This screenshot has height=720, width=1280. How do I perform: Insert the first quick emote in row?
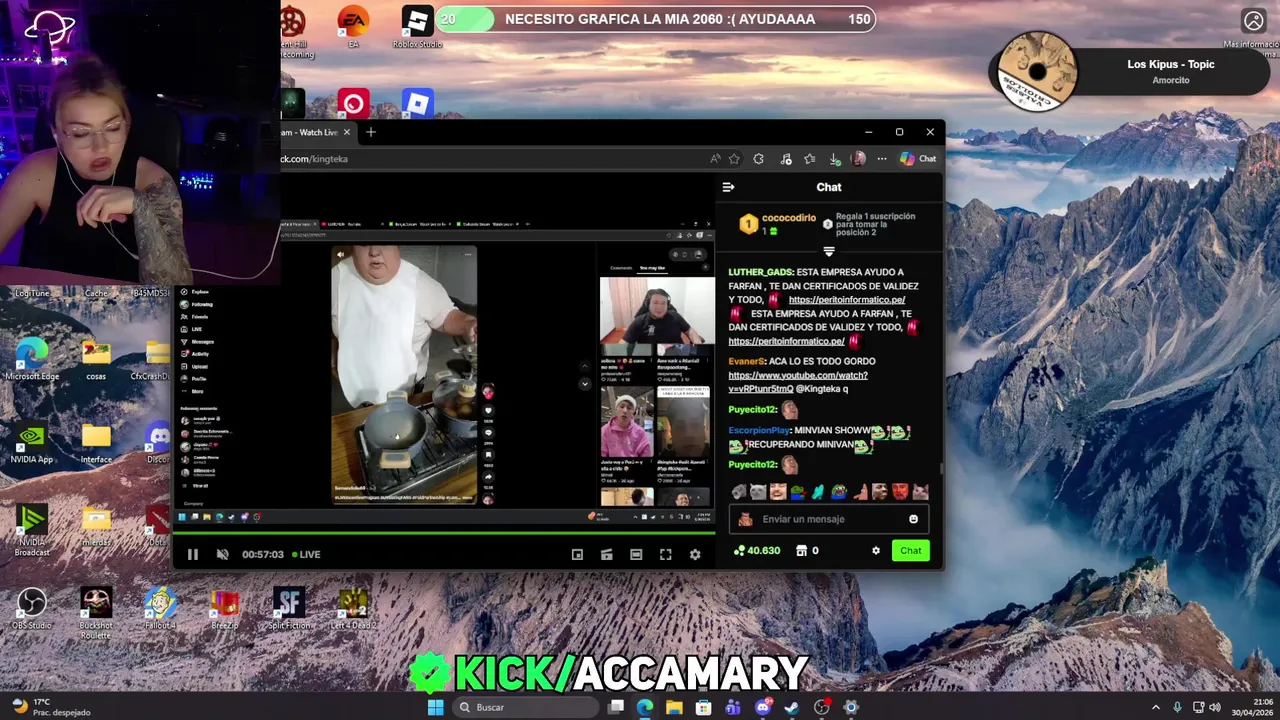[x=739, y=492]
